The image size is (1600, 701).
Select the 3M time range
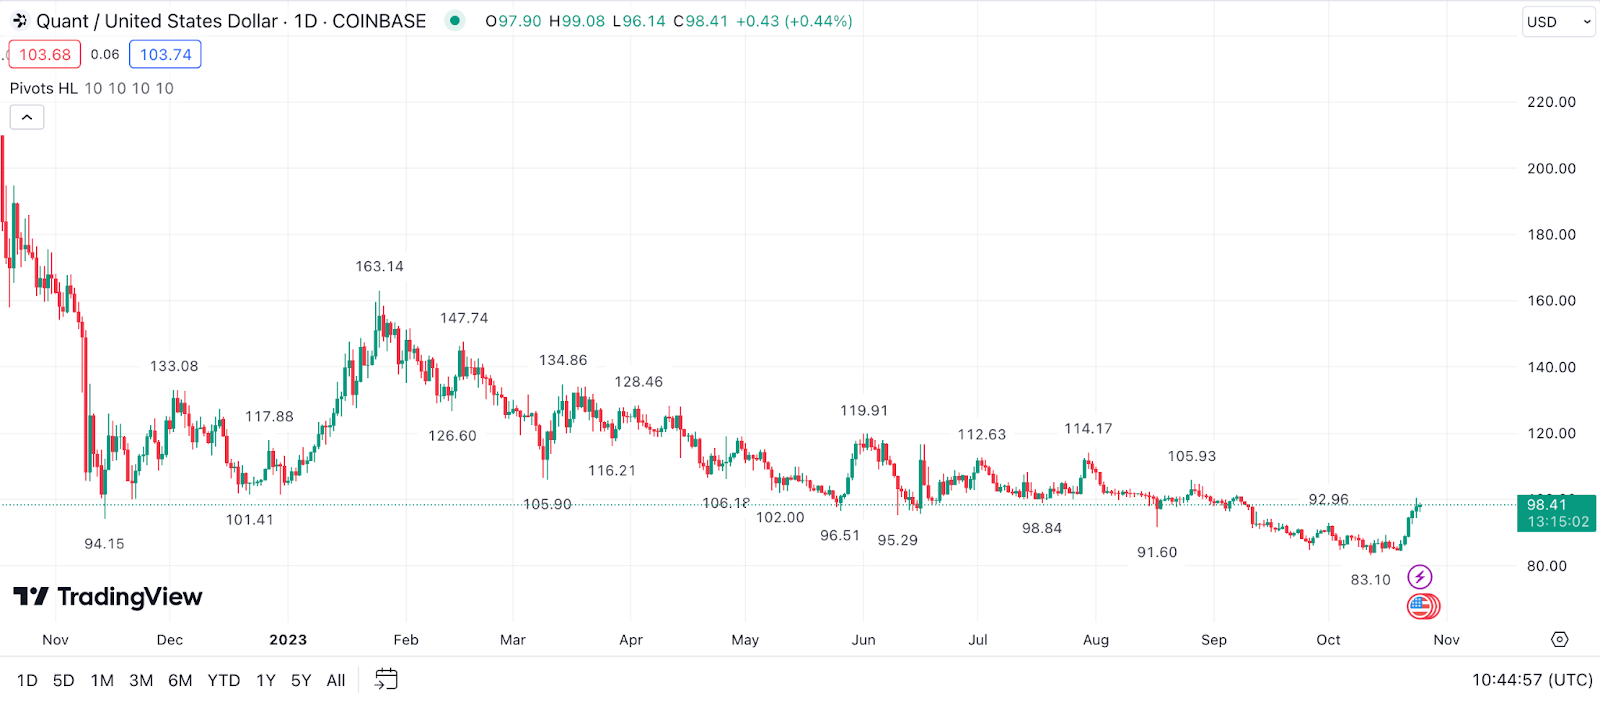pyautogui.click(x=141, y=681)
